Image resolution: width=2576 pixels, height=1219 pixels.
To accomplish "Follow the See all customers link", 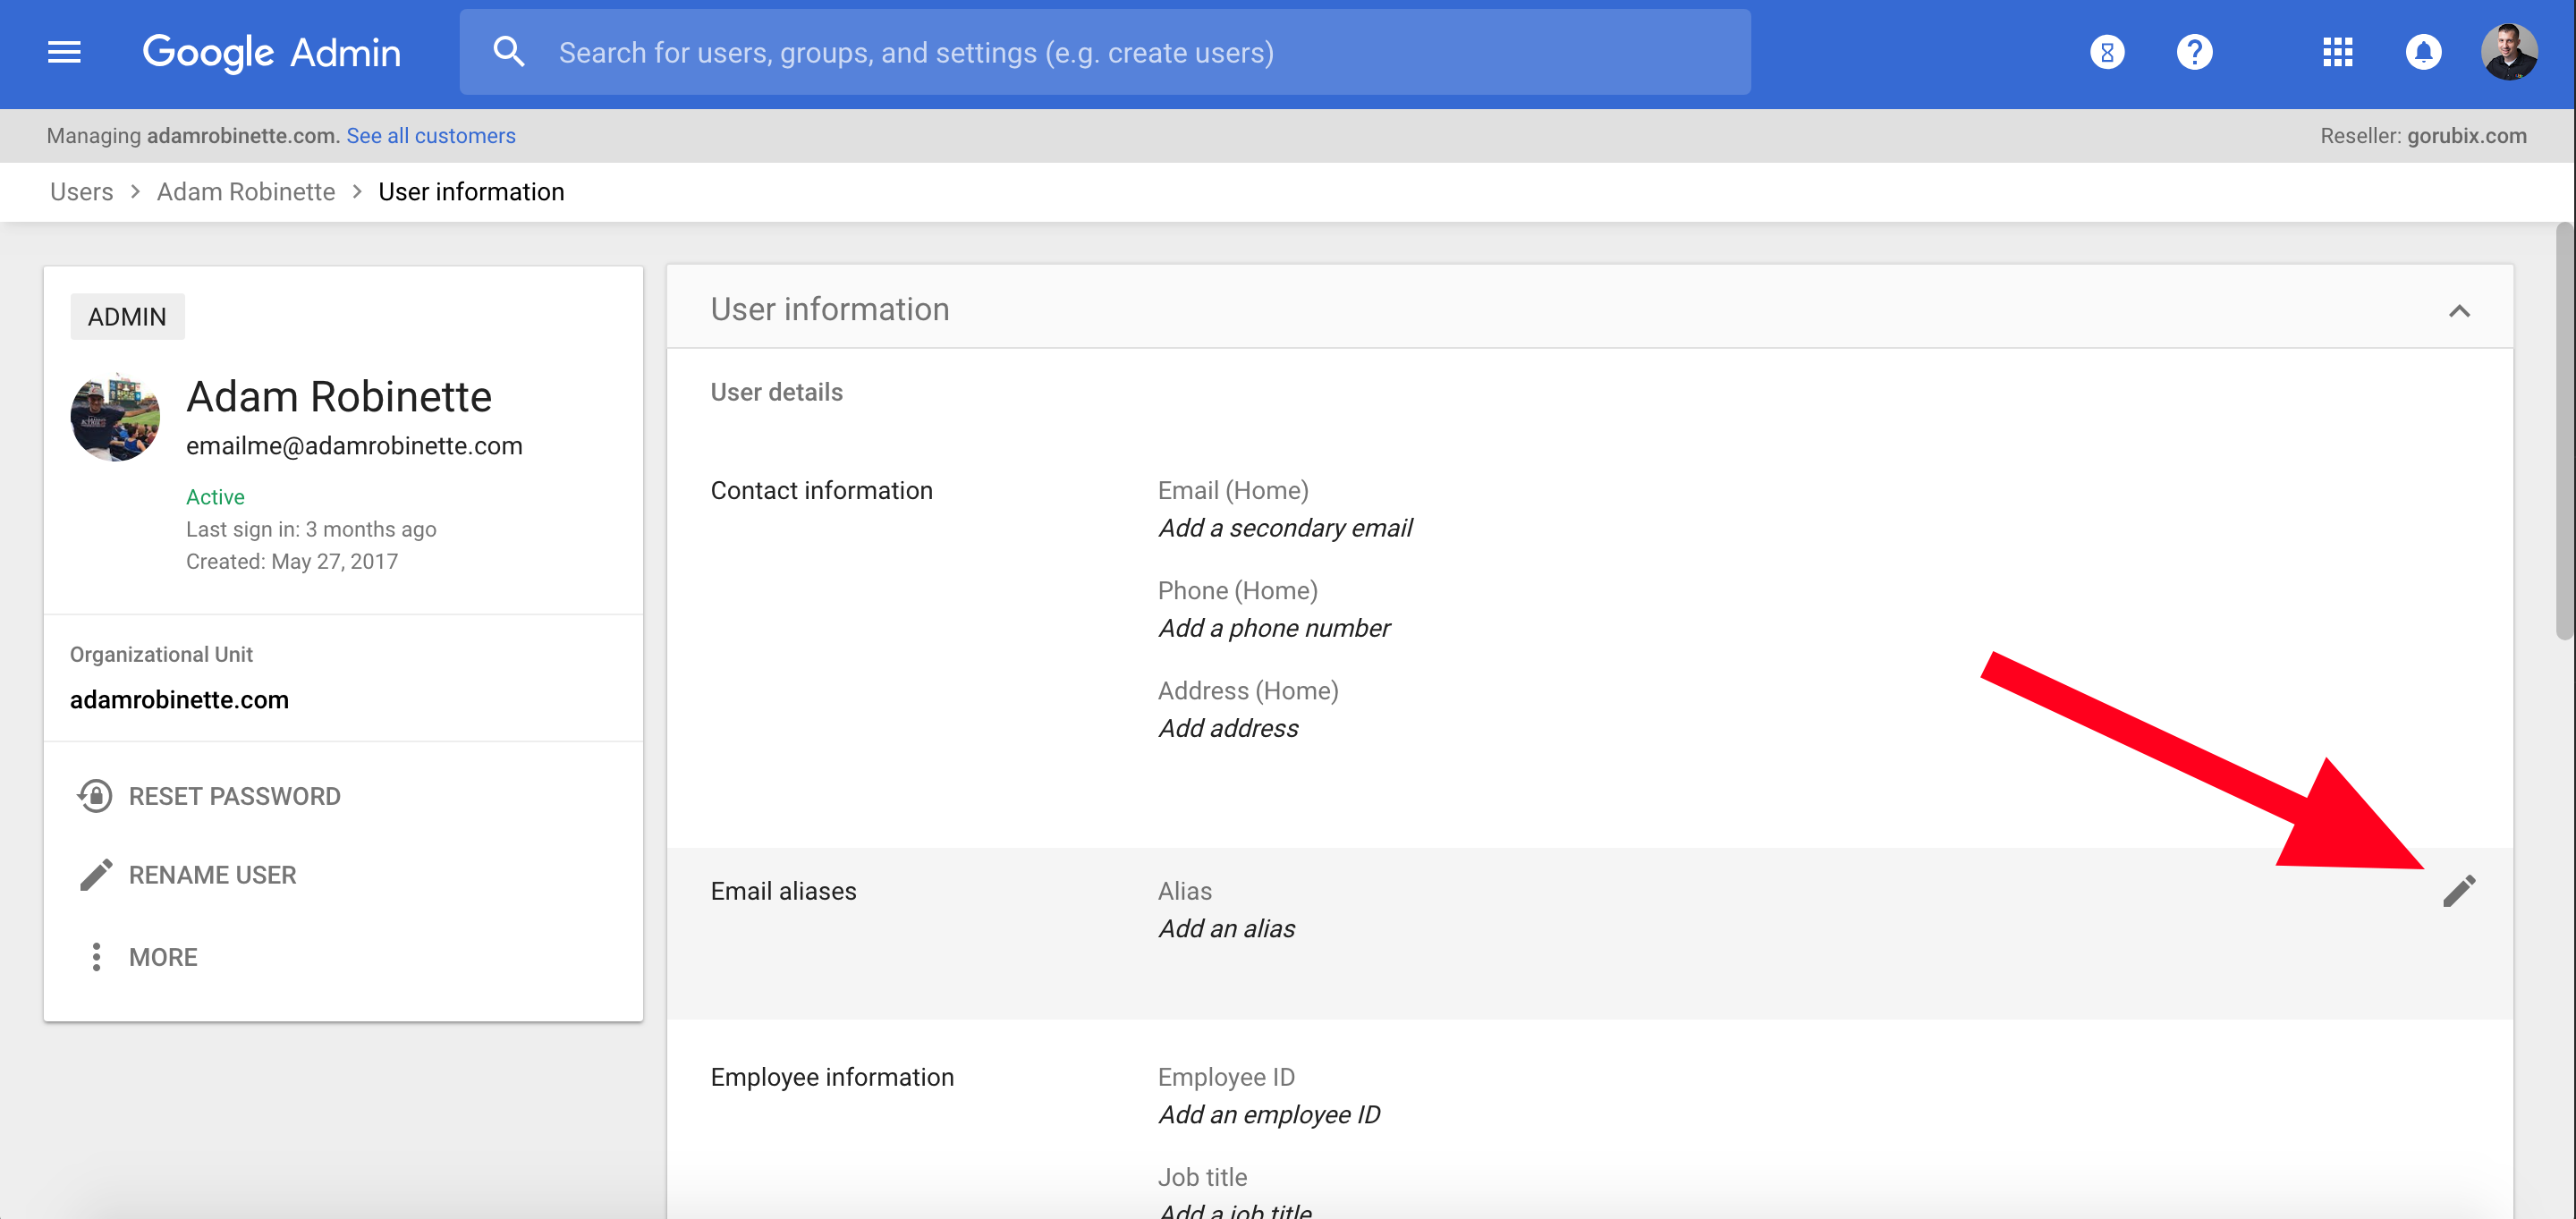I will (431, 136).
